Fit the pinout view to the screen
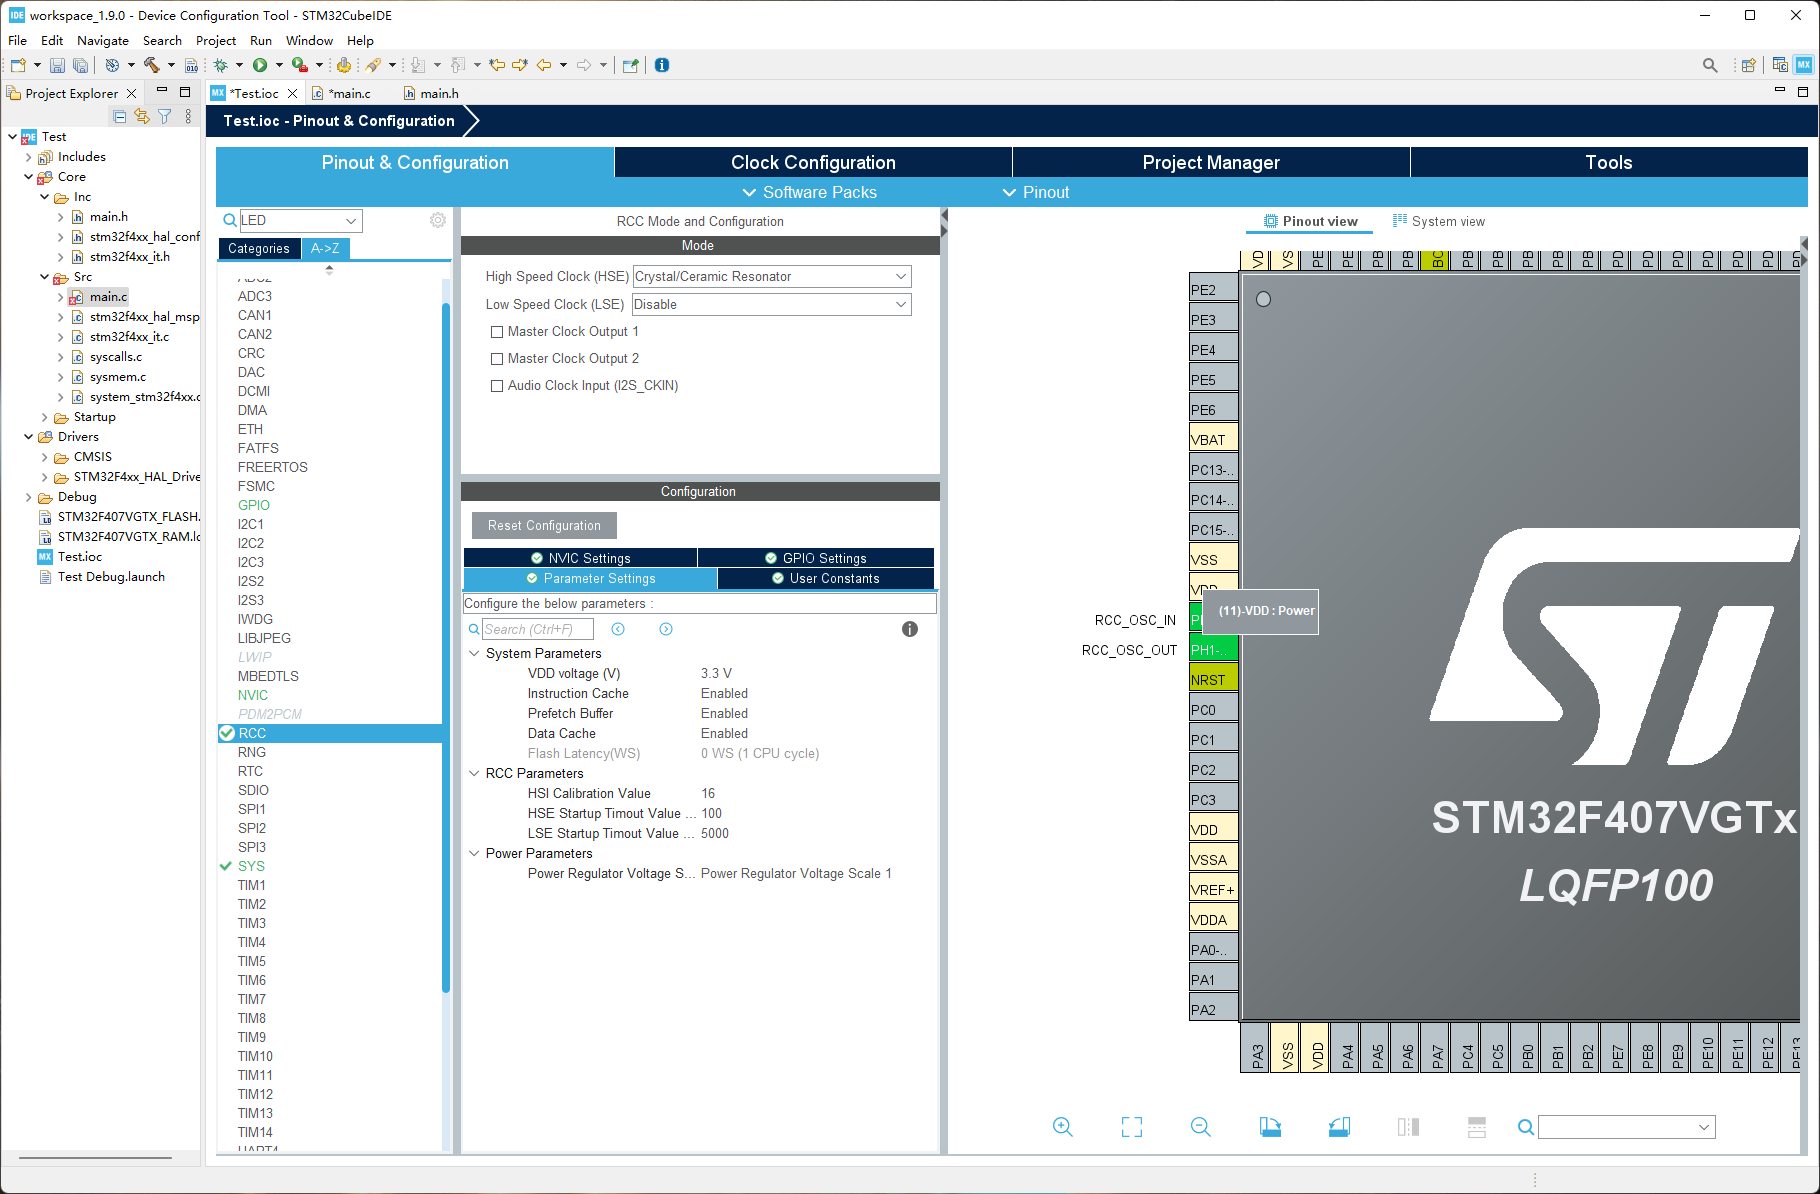Image resolution: width=1820 pixels, height=1194 pixels. point(1132,1127)
